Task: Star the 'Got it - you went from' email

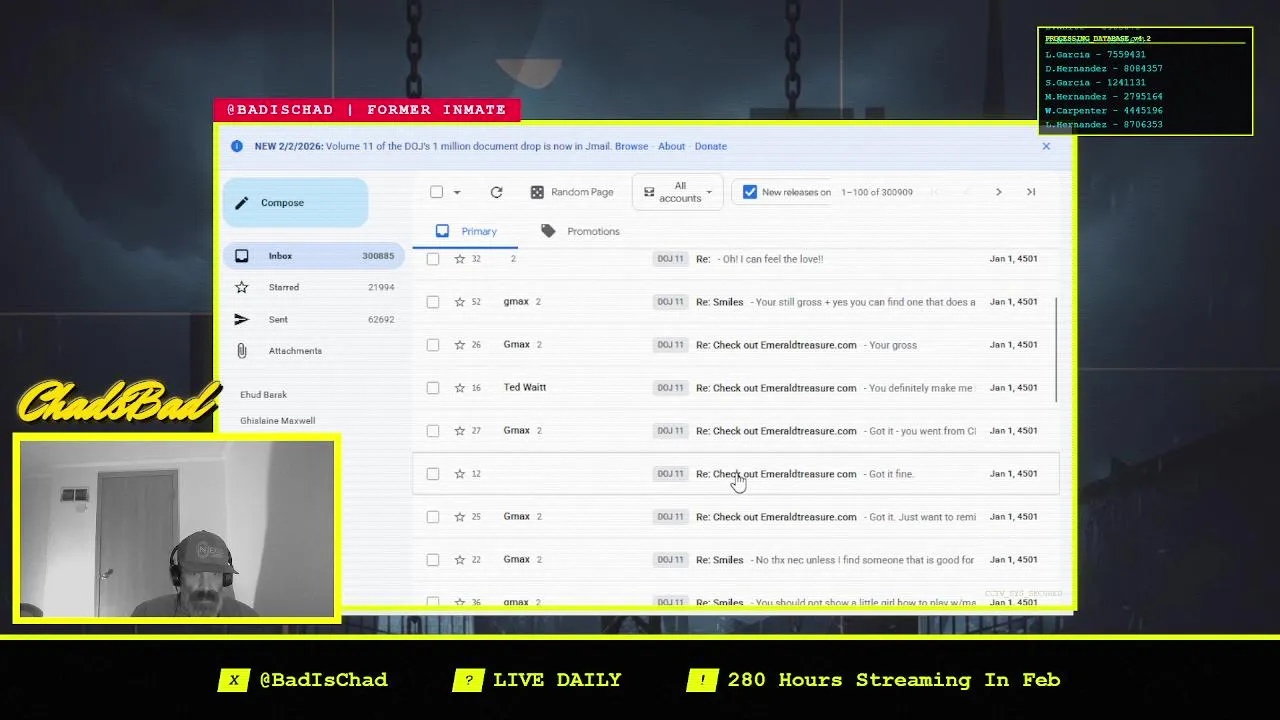Action: (460, 431)
